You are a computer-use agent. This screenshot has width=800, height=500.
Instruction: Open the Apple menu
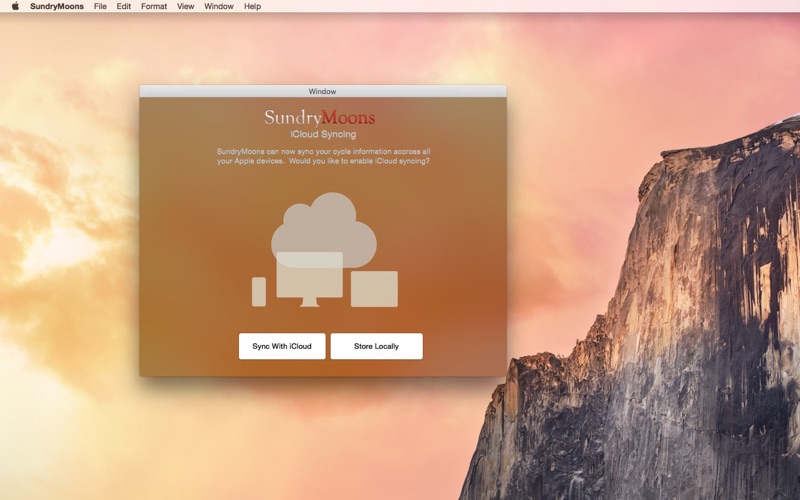click(x=15, y=6)
